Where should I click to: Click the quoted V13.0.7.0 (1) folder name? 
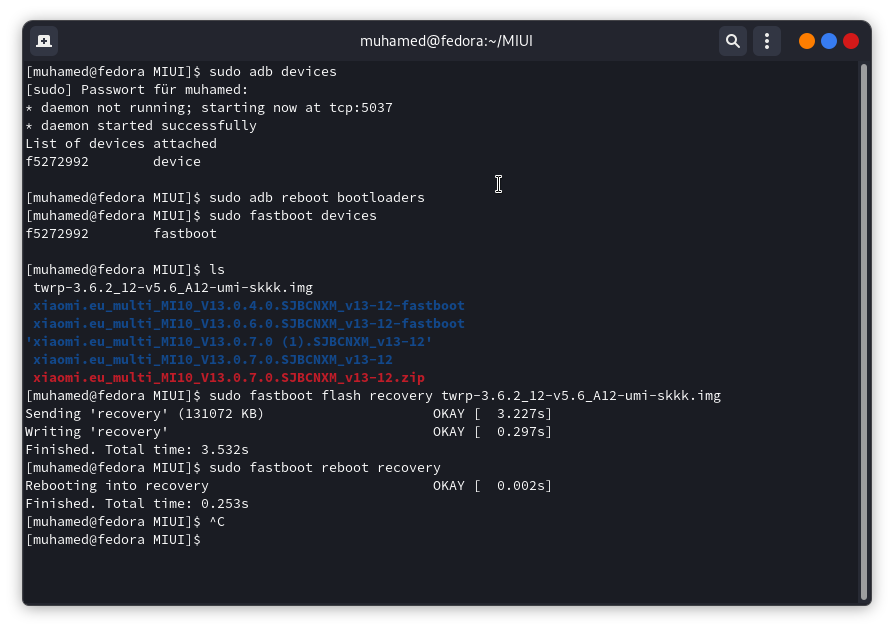229,342
